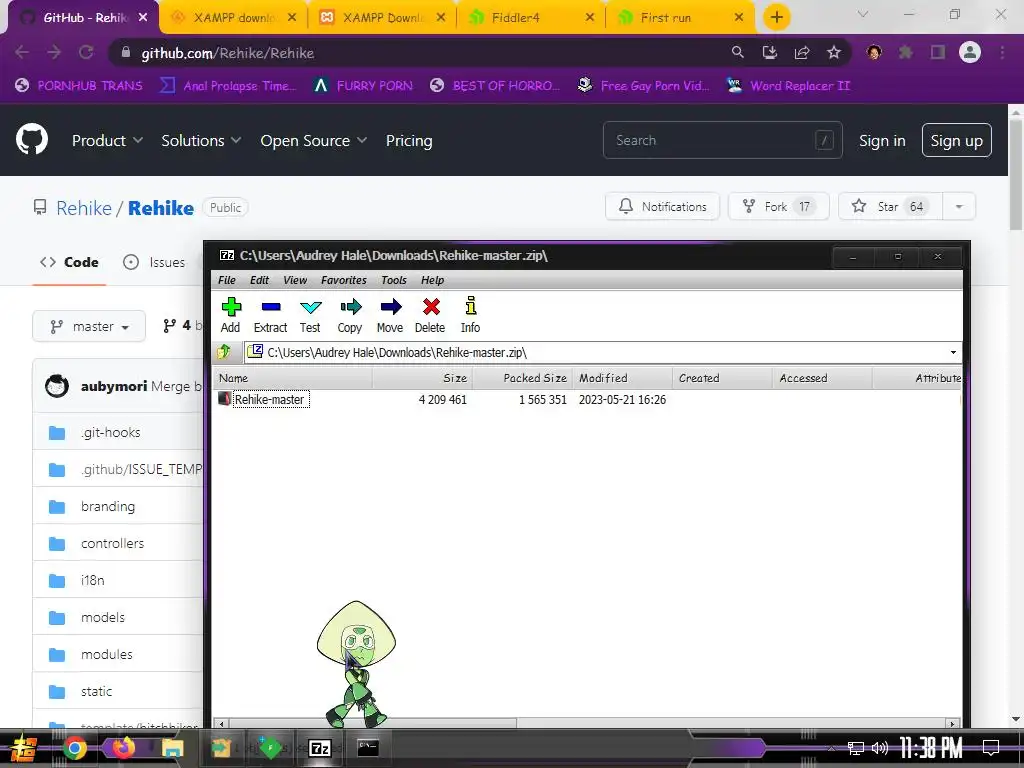Open Info for the selected archive item
This screenshot has width=1024, height=768.
pos(470,315)
